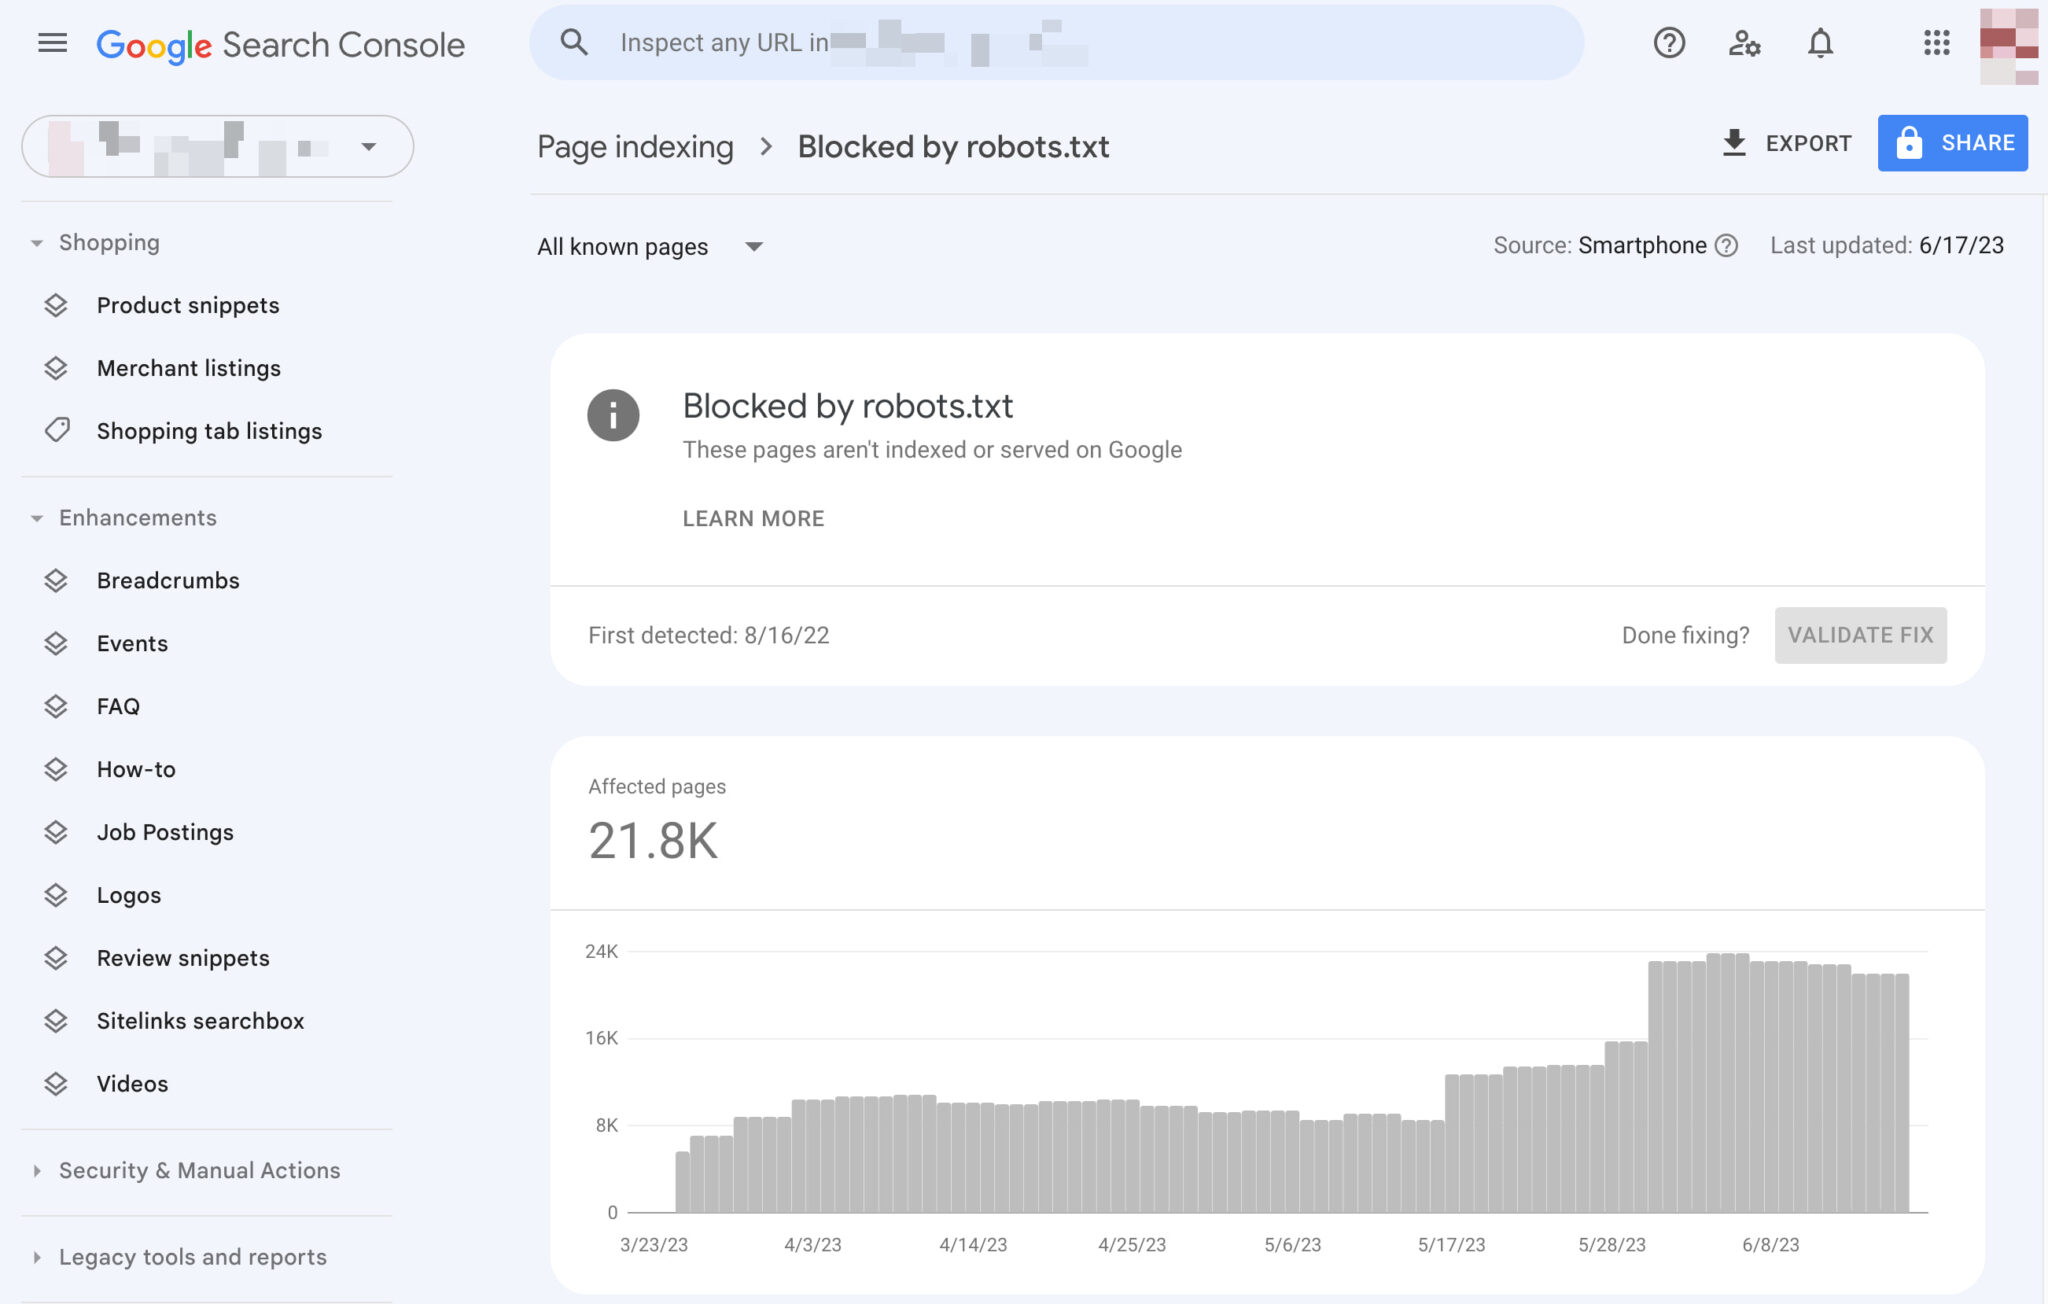This screenshot has height=1304, width=2048.
Task: Click the Export download icon
Action: [1734, 143]
